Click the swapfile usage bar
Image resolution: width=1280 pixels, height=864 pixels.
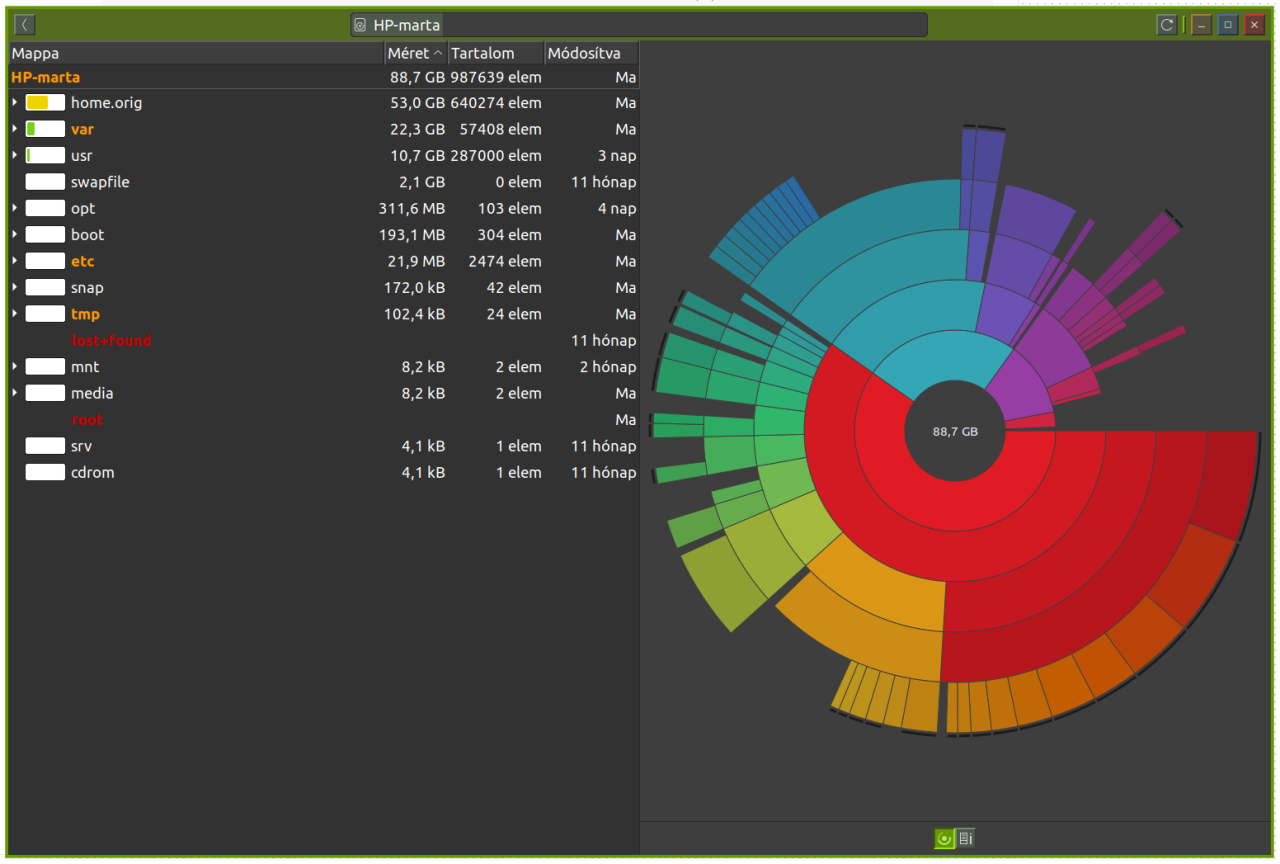pyautogui.click(x=45, y=182)
